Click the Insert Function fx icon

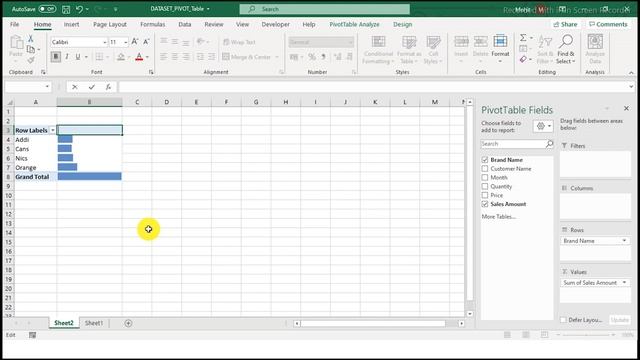(108, 87)
